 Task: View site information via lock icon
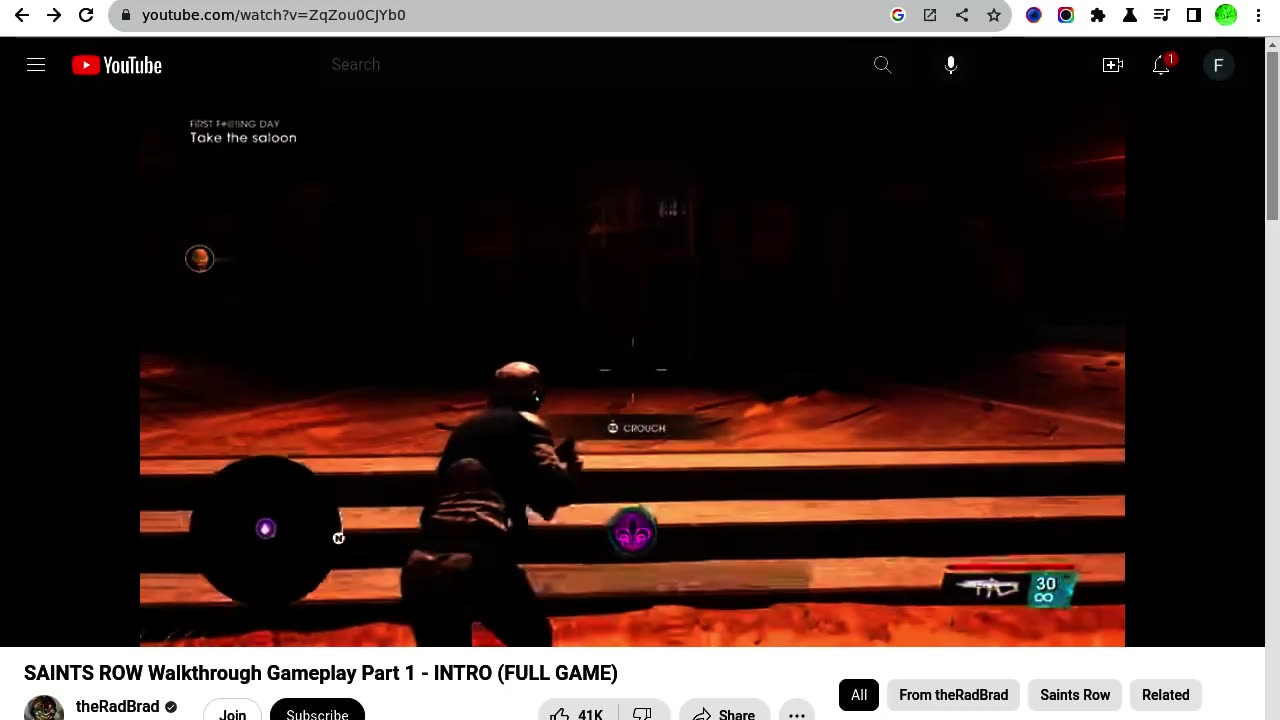pyautogui.click(x=124, y=15)
